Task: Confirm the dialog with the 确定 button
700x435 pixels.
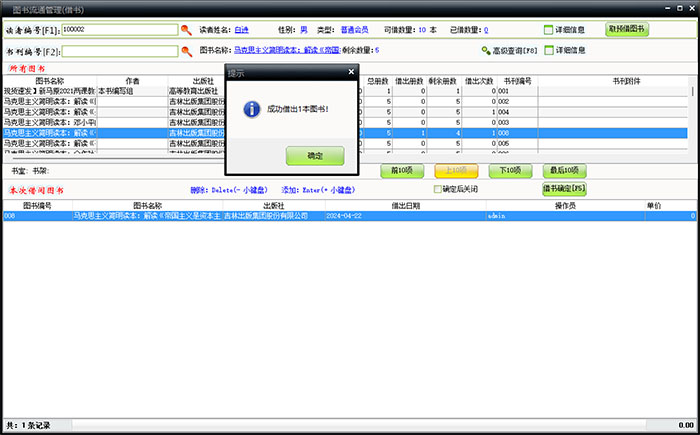Action: 315,156
